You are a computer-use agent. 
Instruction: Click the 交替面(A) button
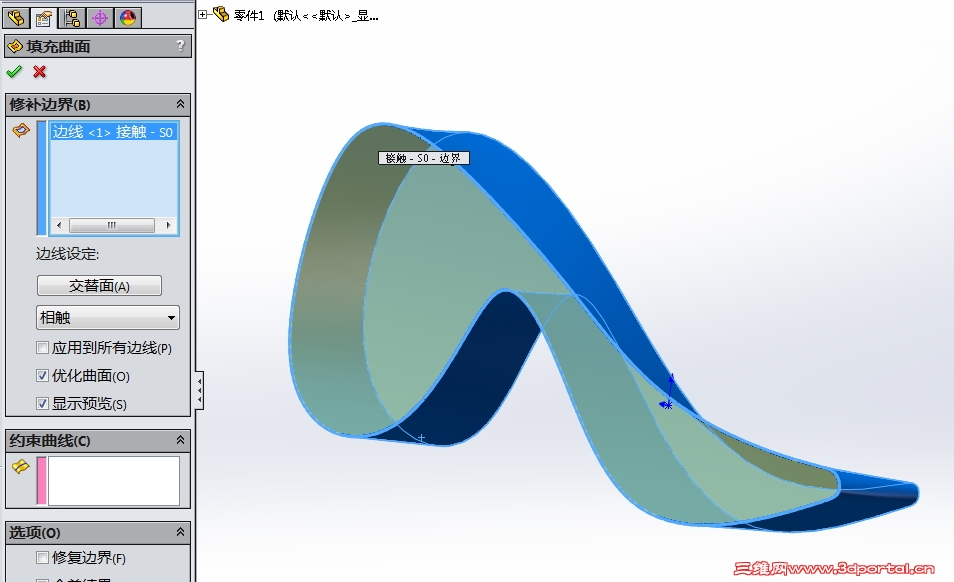click(x=99, y=286)
